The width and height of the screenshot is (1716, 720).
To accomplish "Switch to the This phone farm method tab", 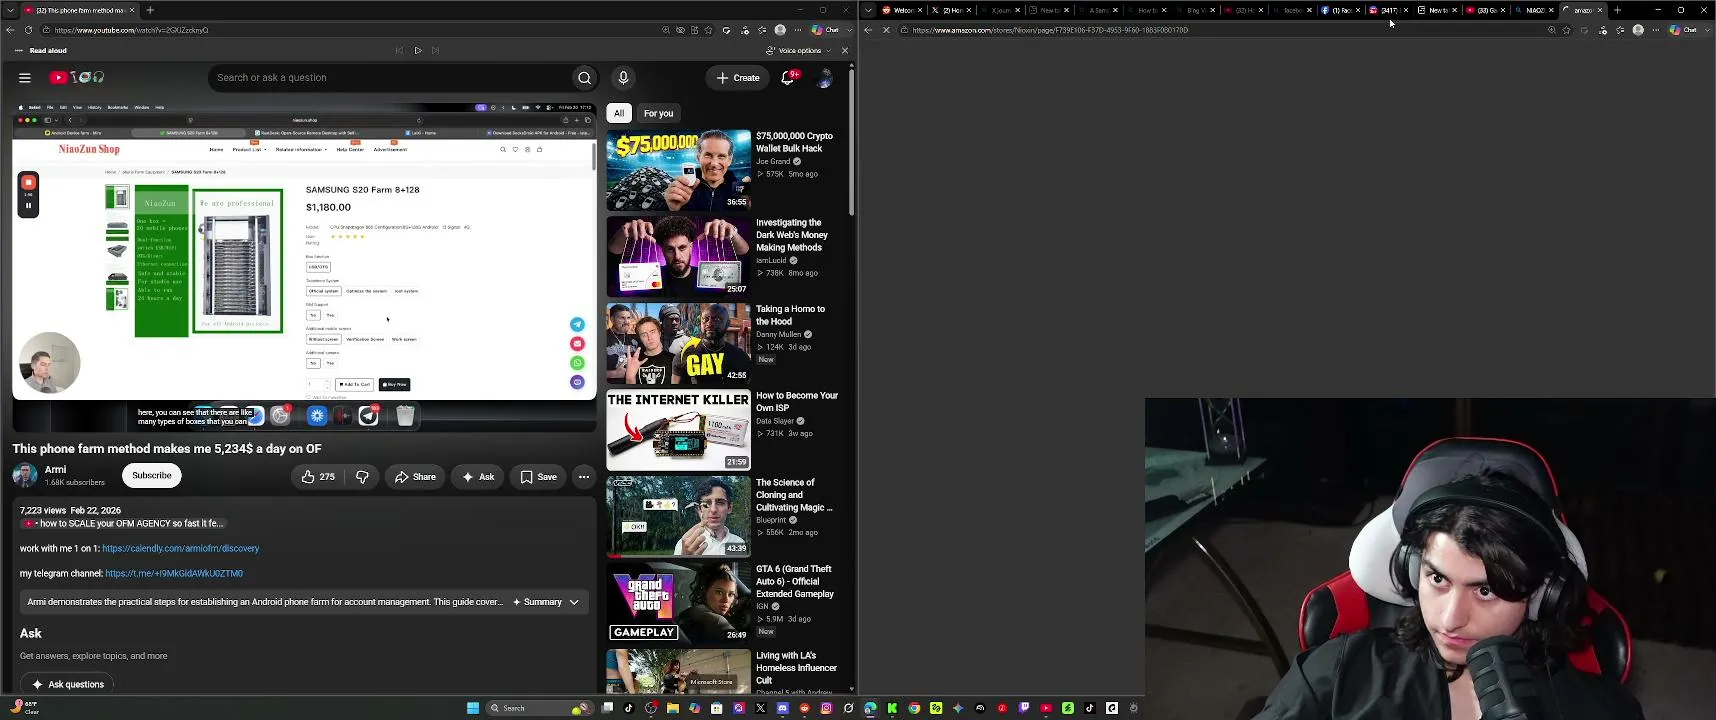I will click(80, 10).
